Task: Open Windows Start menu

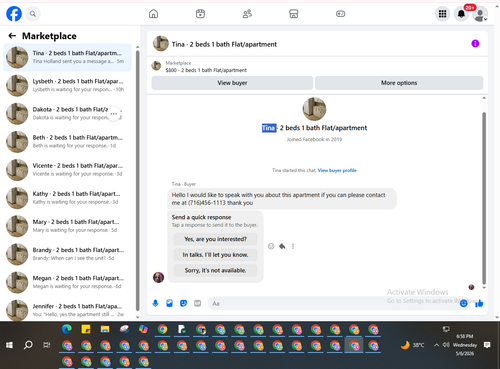Action: pos(9,345)
